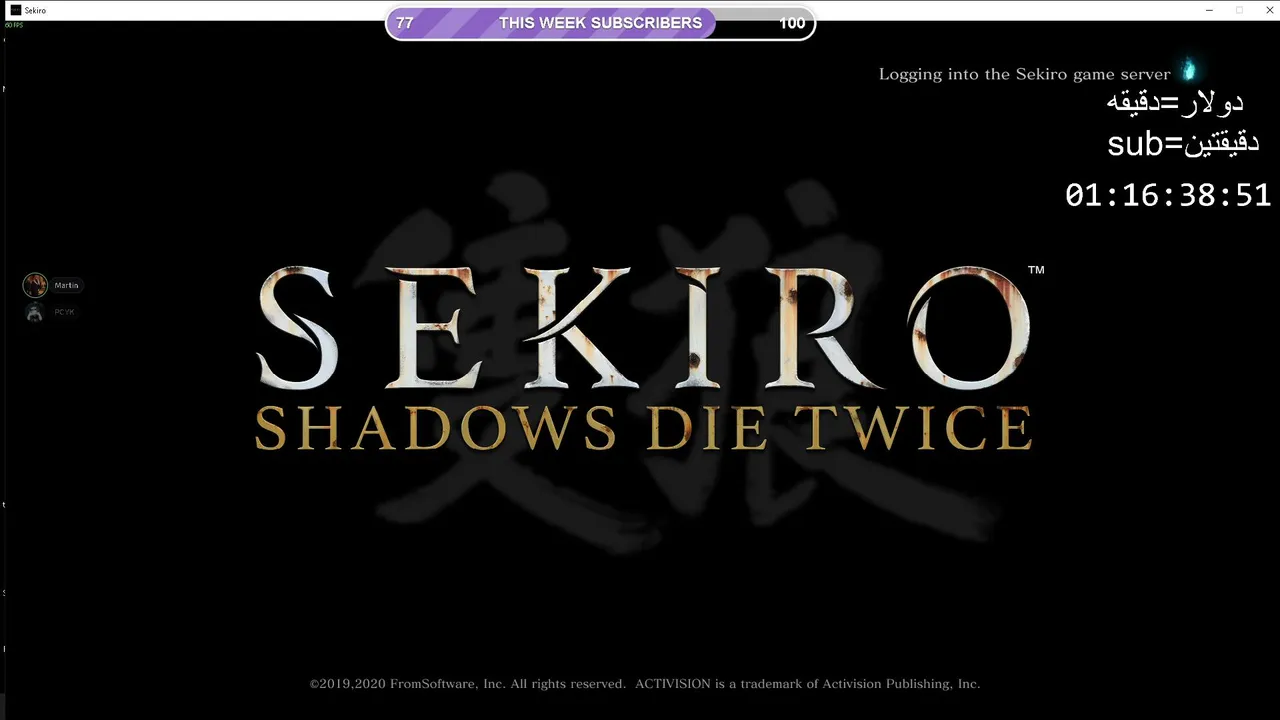
Task: Click the Arabic text line above "sub="
Action: coord(1175,103)
